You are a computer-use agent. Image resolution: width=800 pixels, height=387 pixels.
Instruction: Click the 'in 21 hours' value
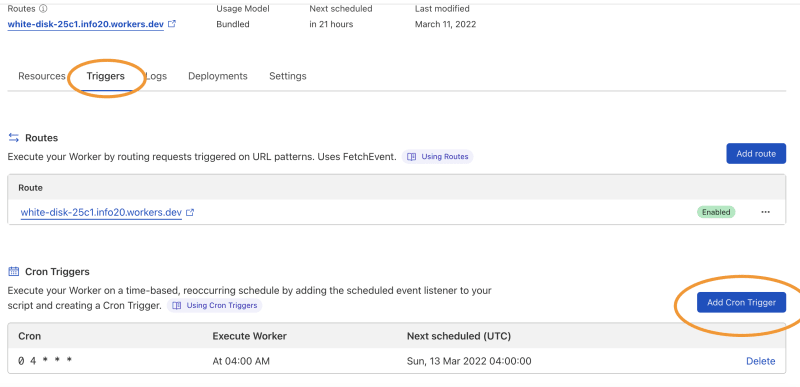[x=331, y=24]
